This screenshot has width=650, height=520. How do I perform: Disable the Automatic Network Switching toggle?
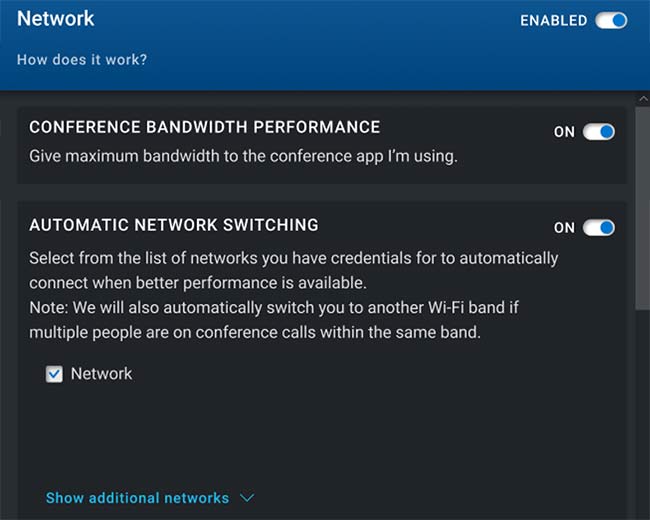pyautogui.click(x=599, y=228)
